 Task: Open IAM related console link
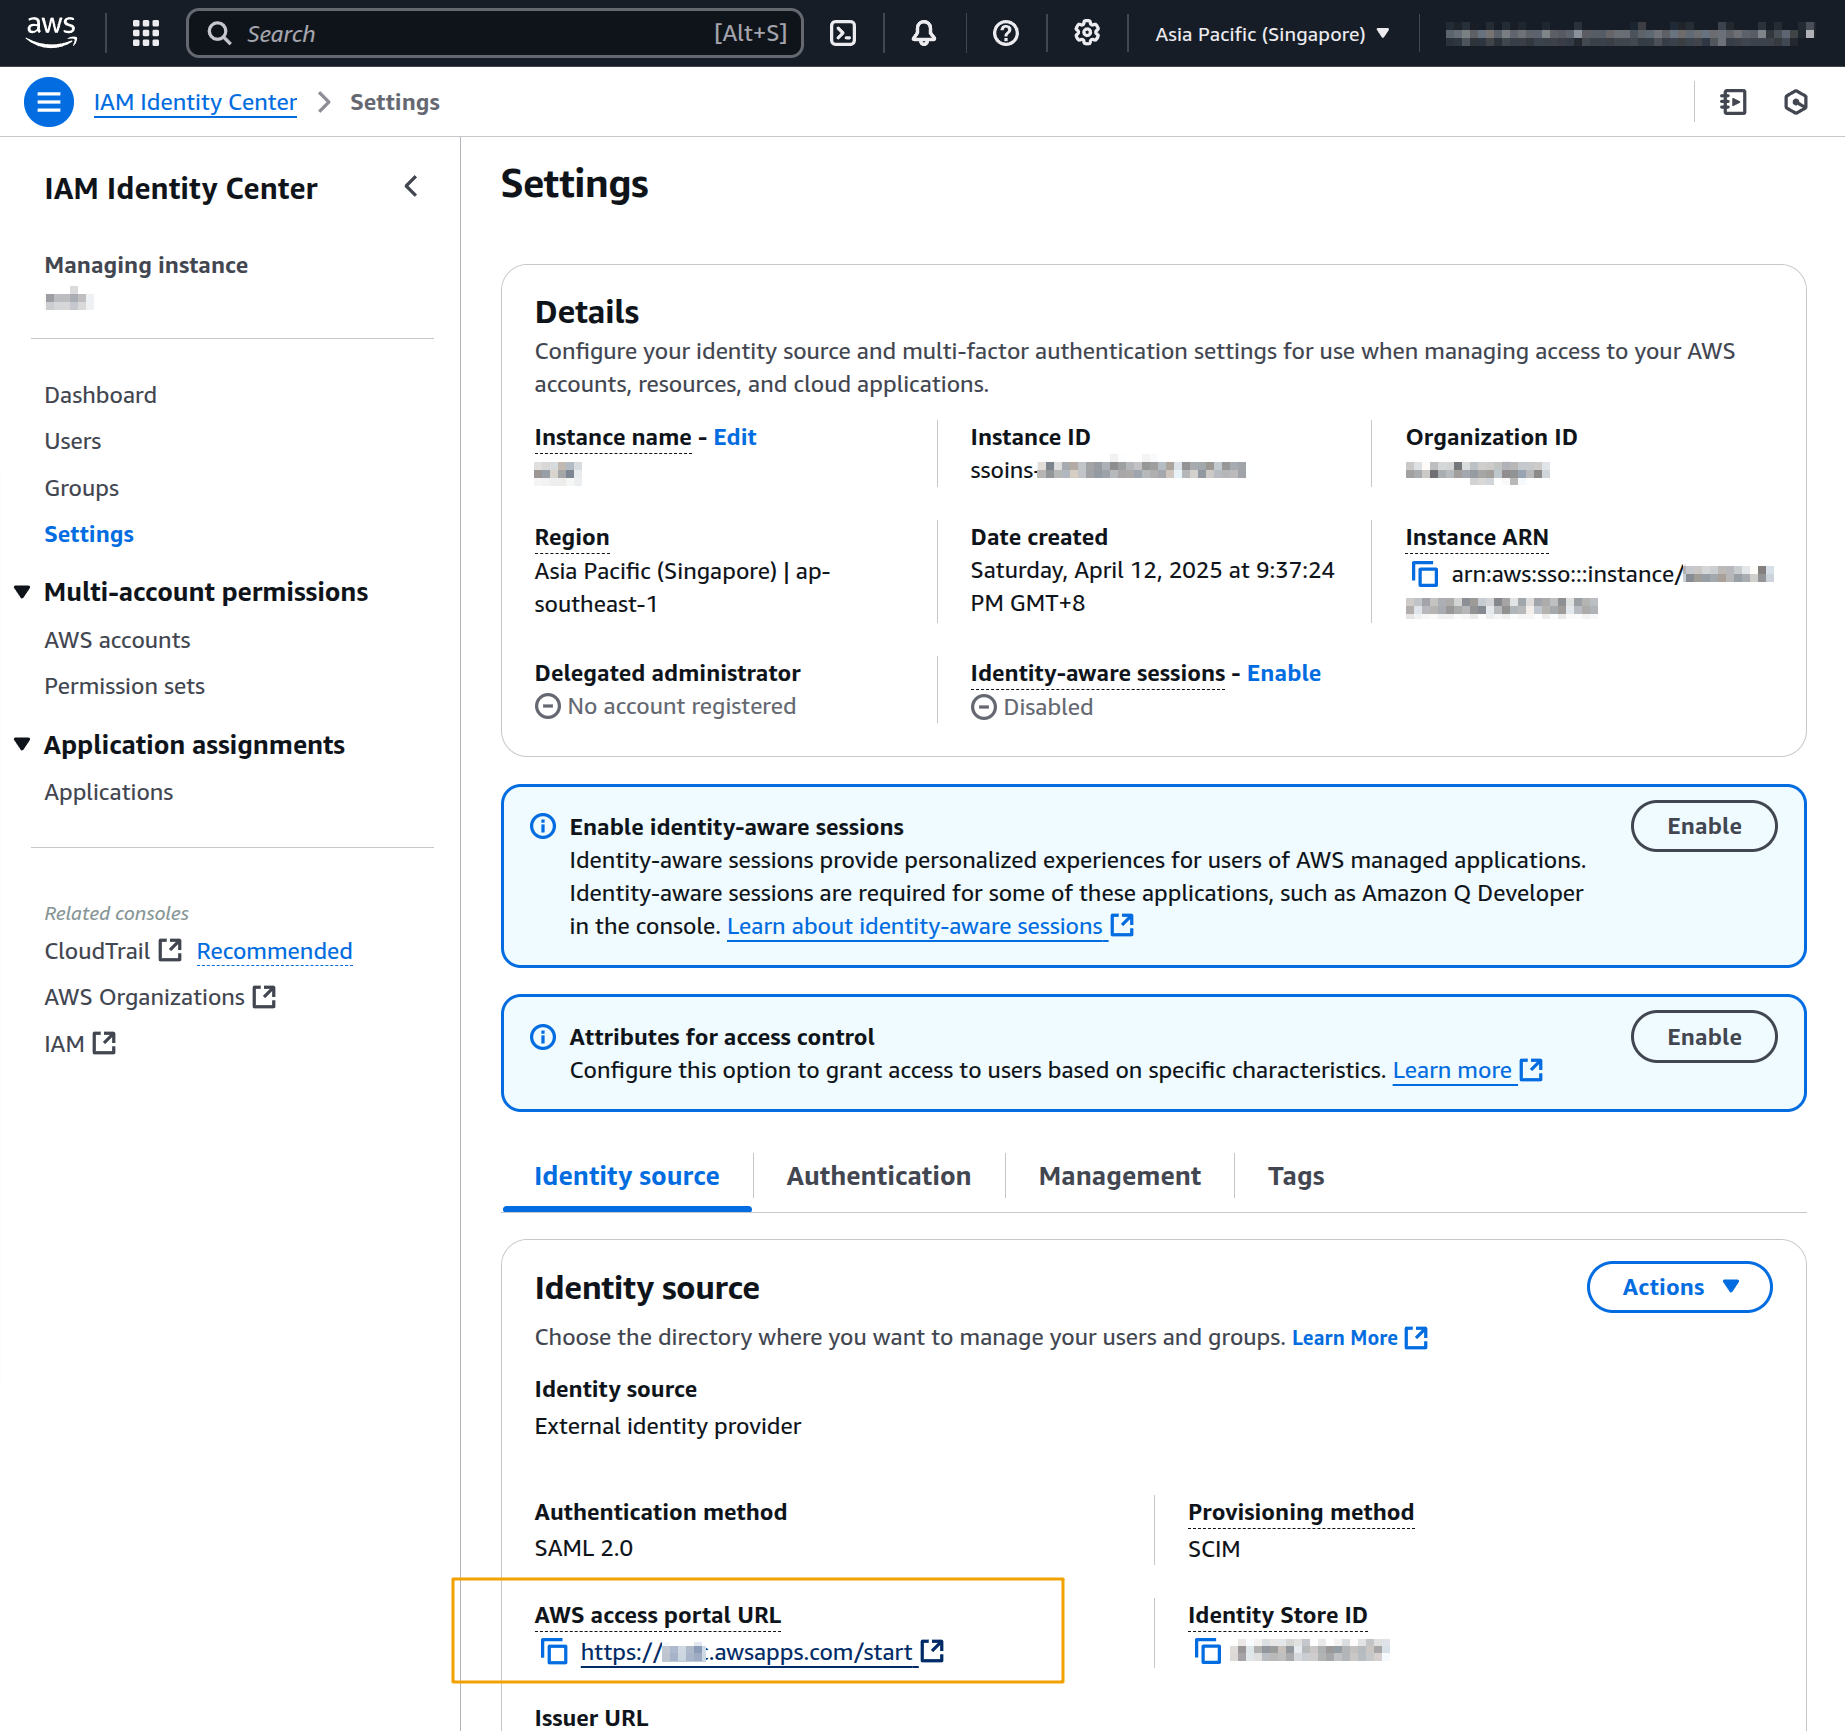tap(80, 1044)
